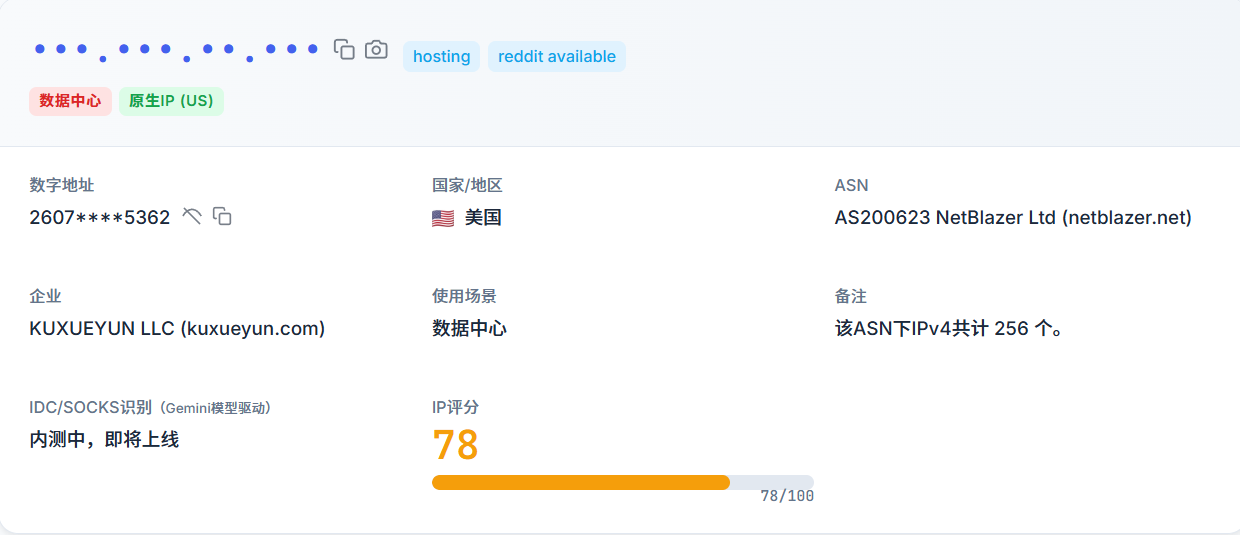
Task: Click the 内测中，即将上线 status text
Action: coord(104,439)
